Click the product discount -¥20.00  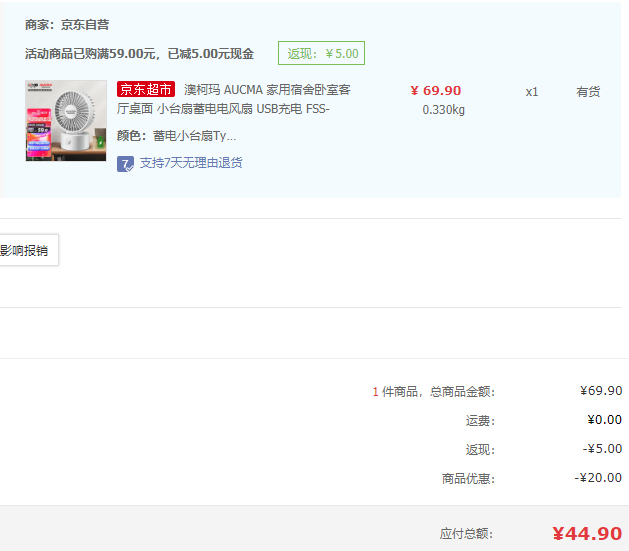pyautogui.click(x=598, y=478)
